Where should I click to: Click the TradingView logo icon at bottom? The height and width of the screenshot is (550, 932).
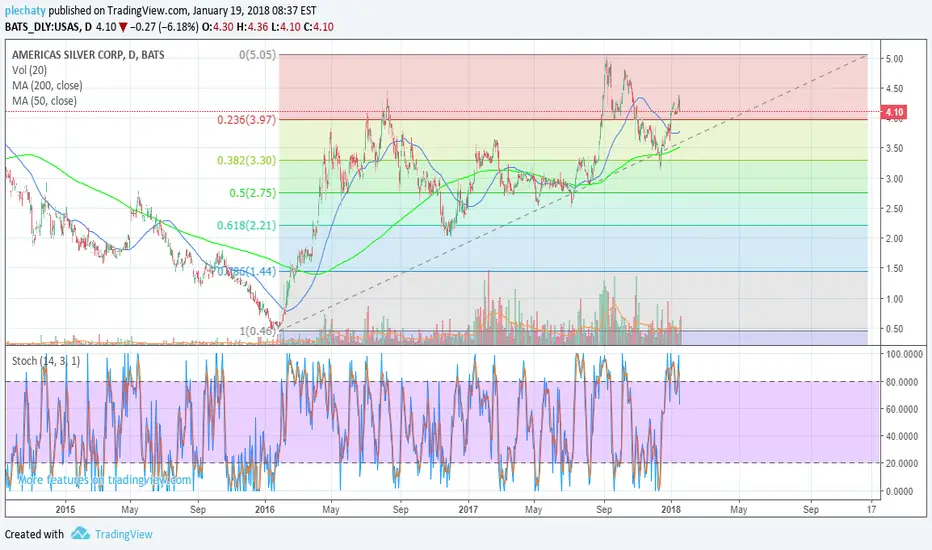[x=80, y=533]
